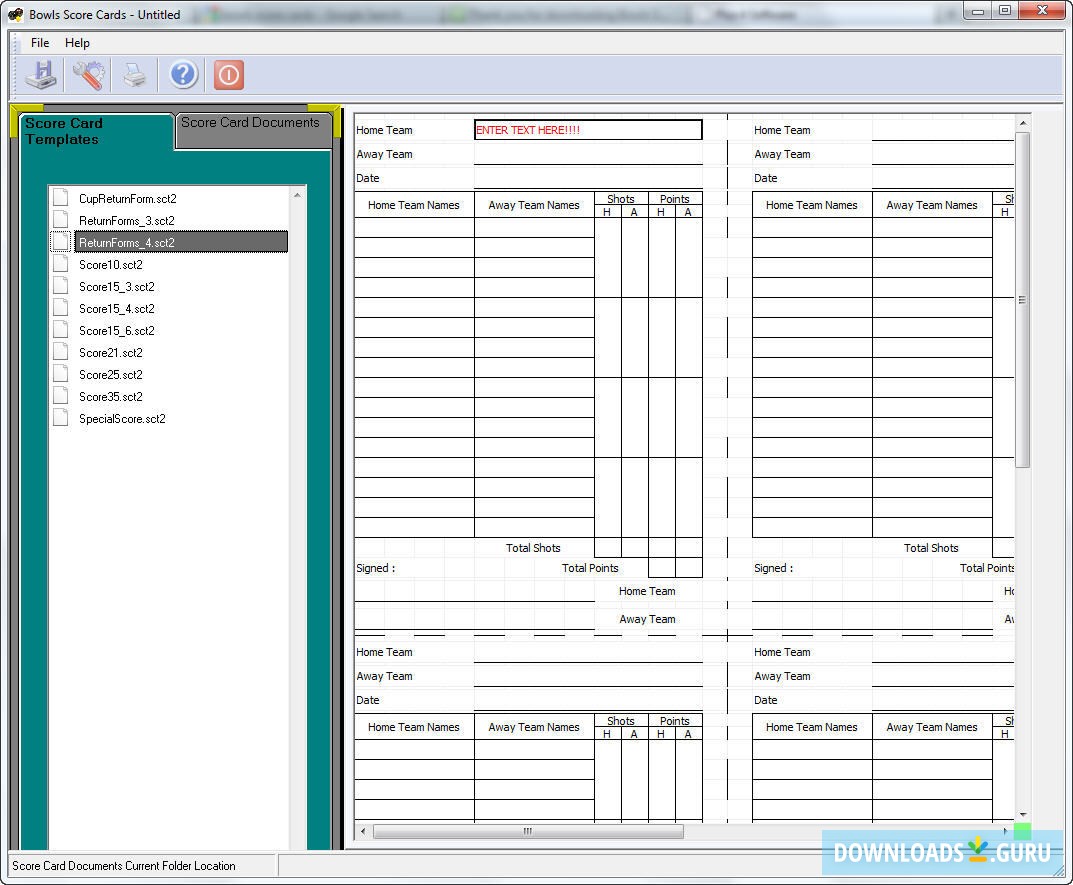Click the horizontal scrollbar thumb under score card
This screenshot has height=885, width=1073.
click(528, 831)
